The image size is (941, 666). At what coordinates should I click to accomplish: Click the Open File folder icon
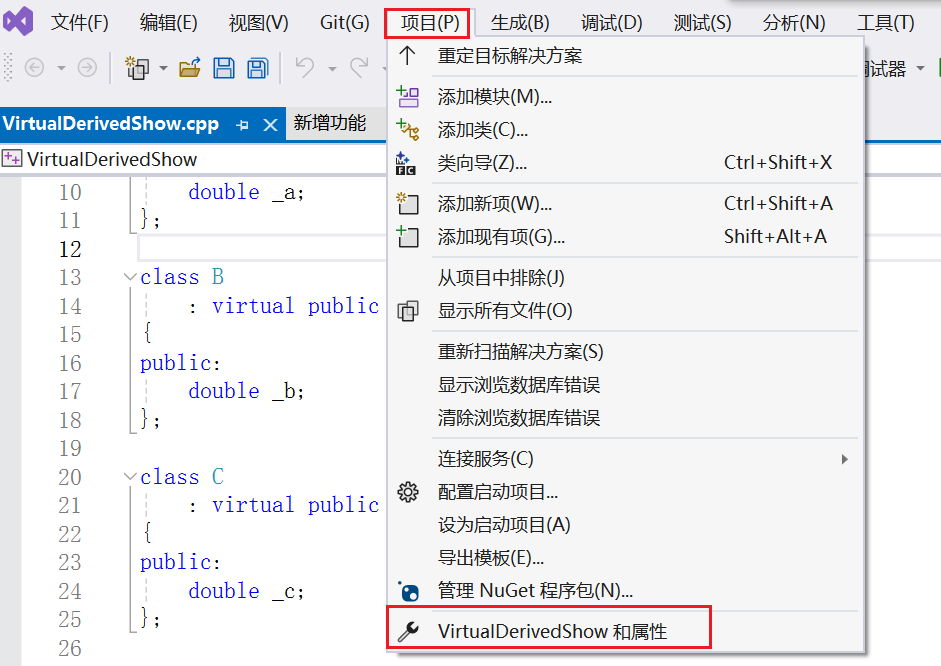pos(190,68)
